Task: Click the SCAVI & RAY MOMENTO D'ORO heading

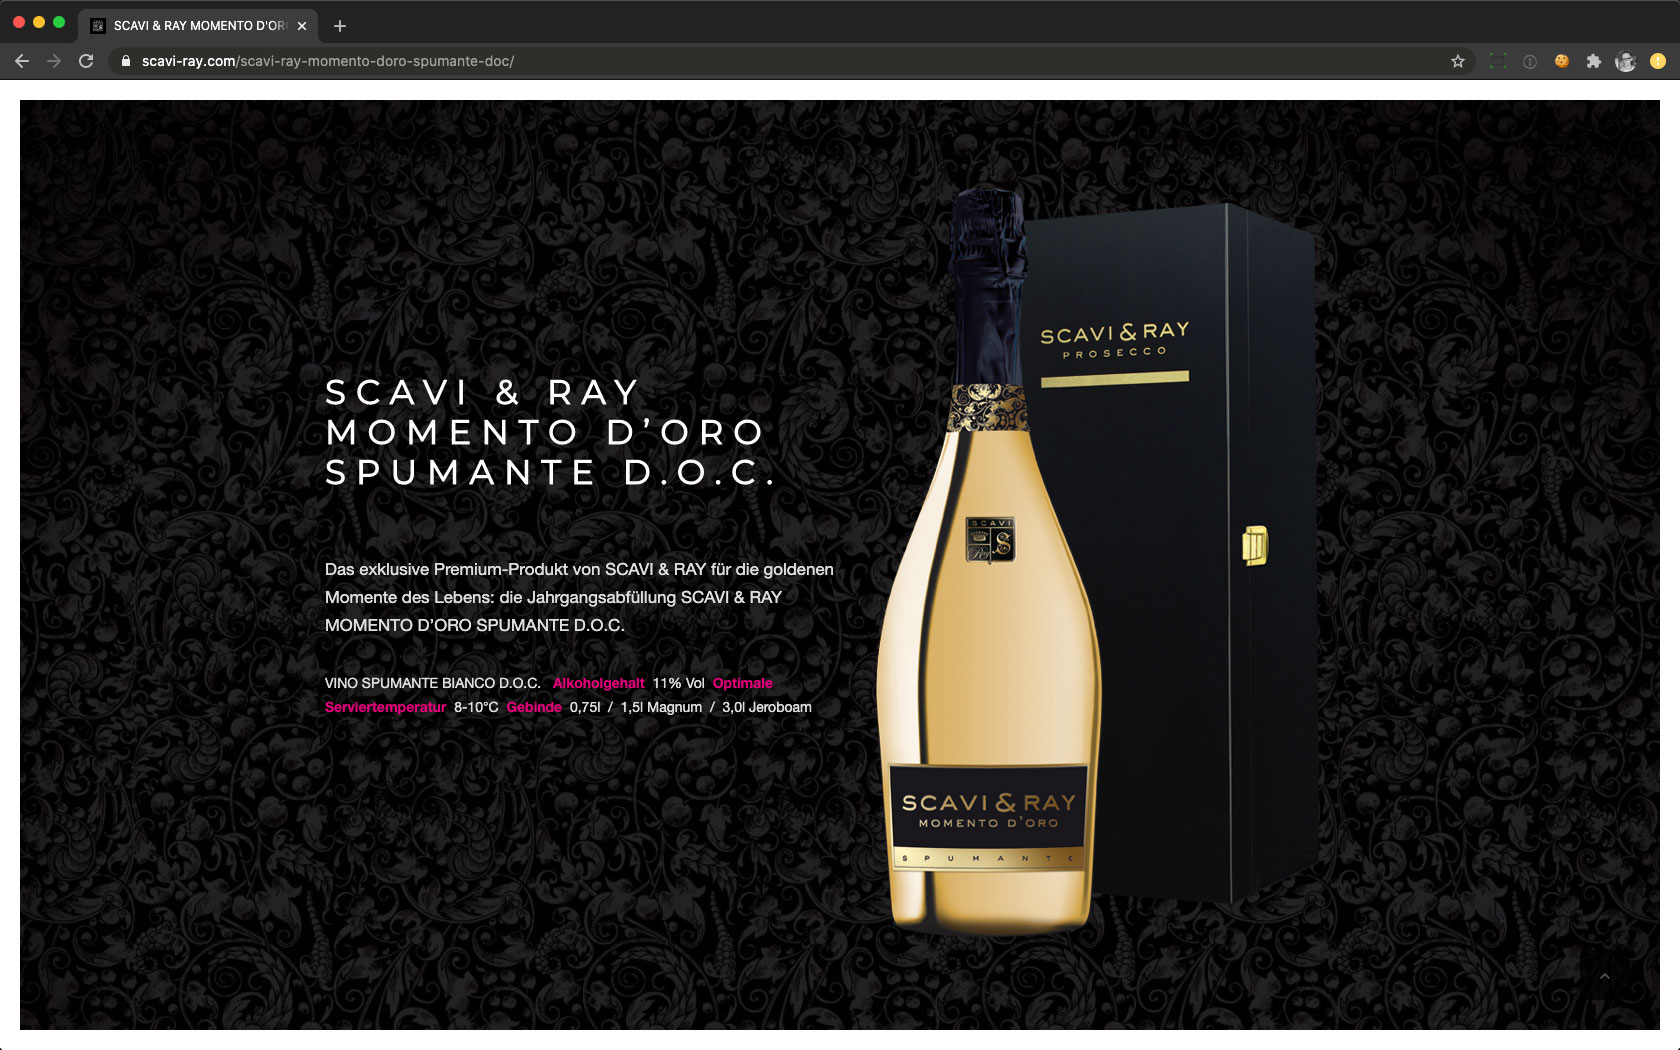Action: 550,432
